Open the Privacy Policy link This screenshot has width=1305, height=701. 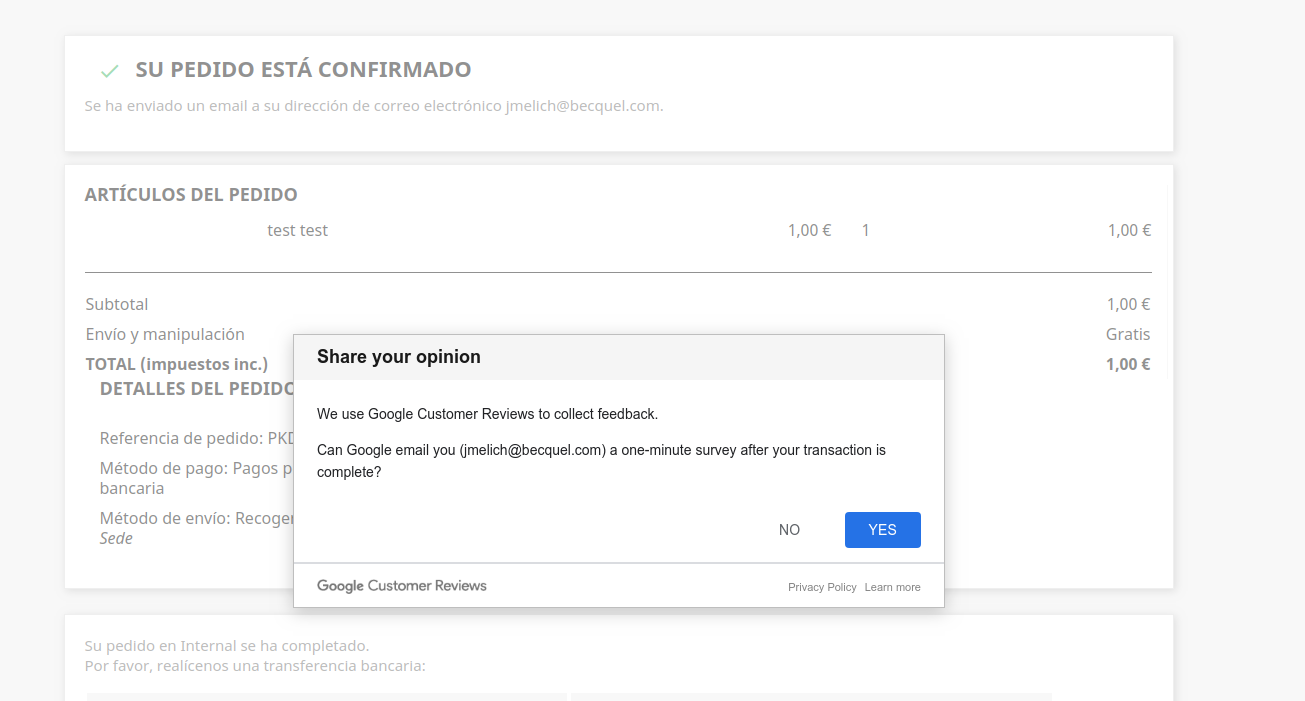[822, 587]
